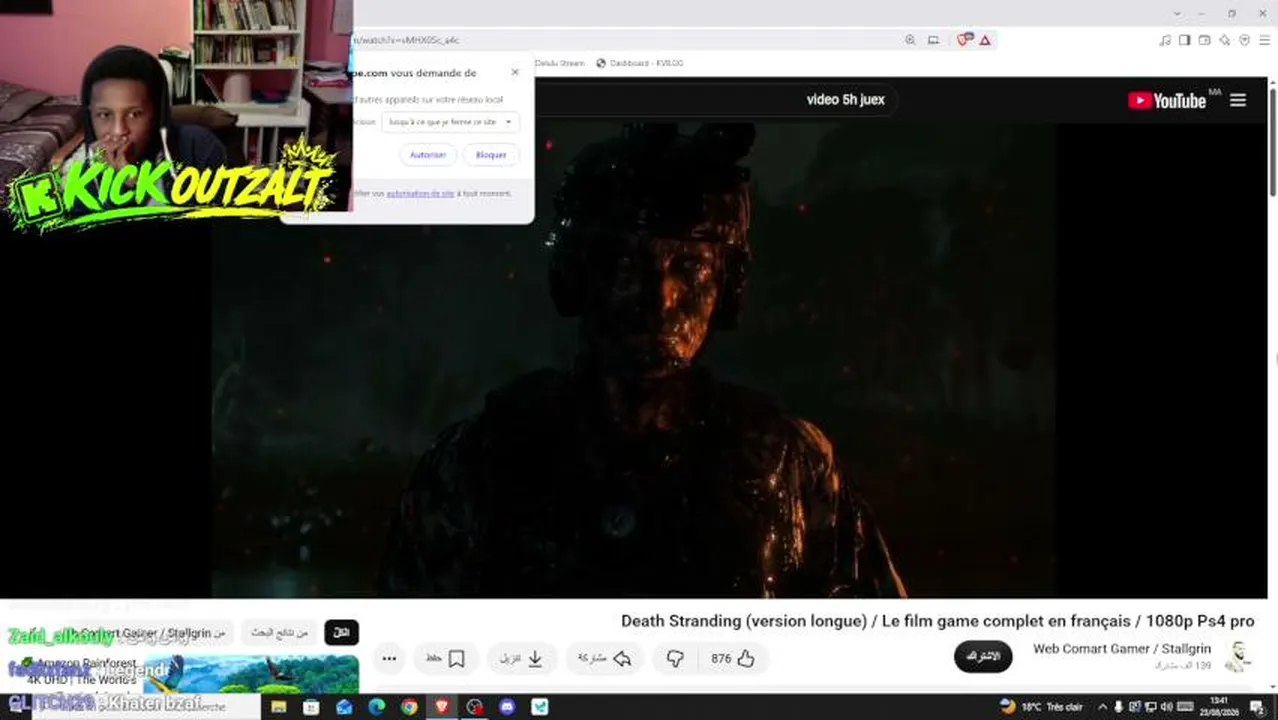
Task: Click the browser address bar URL
Action: (405, 40)
